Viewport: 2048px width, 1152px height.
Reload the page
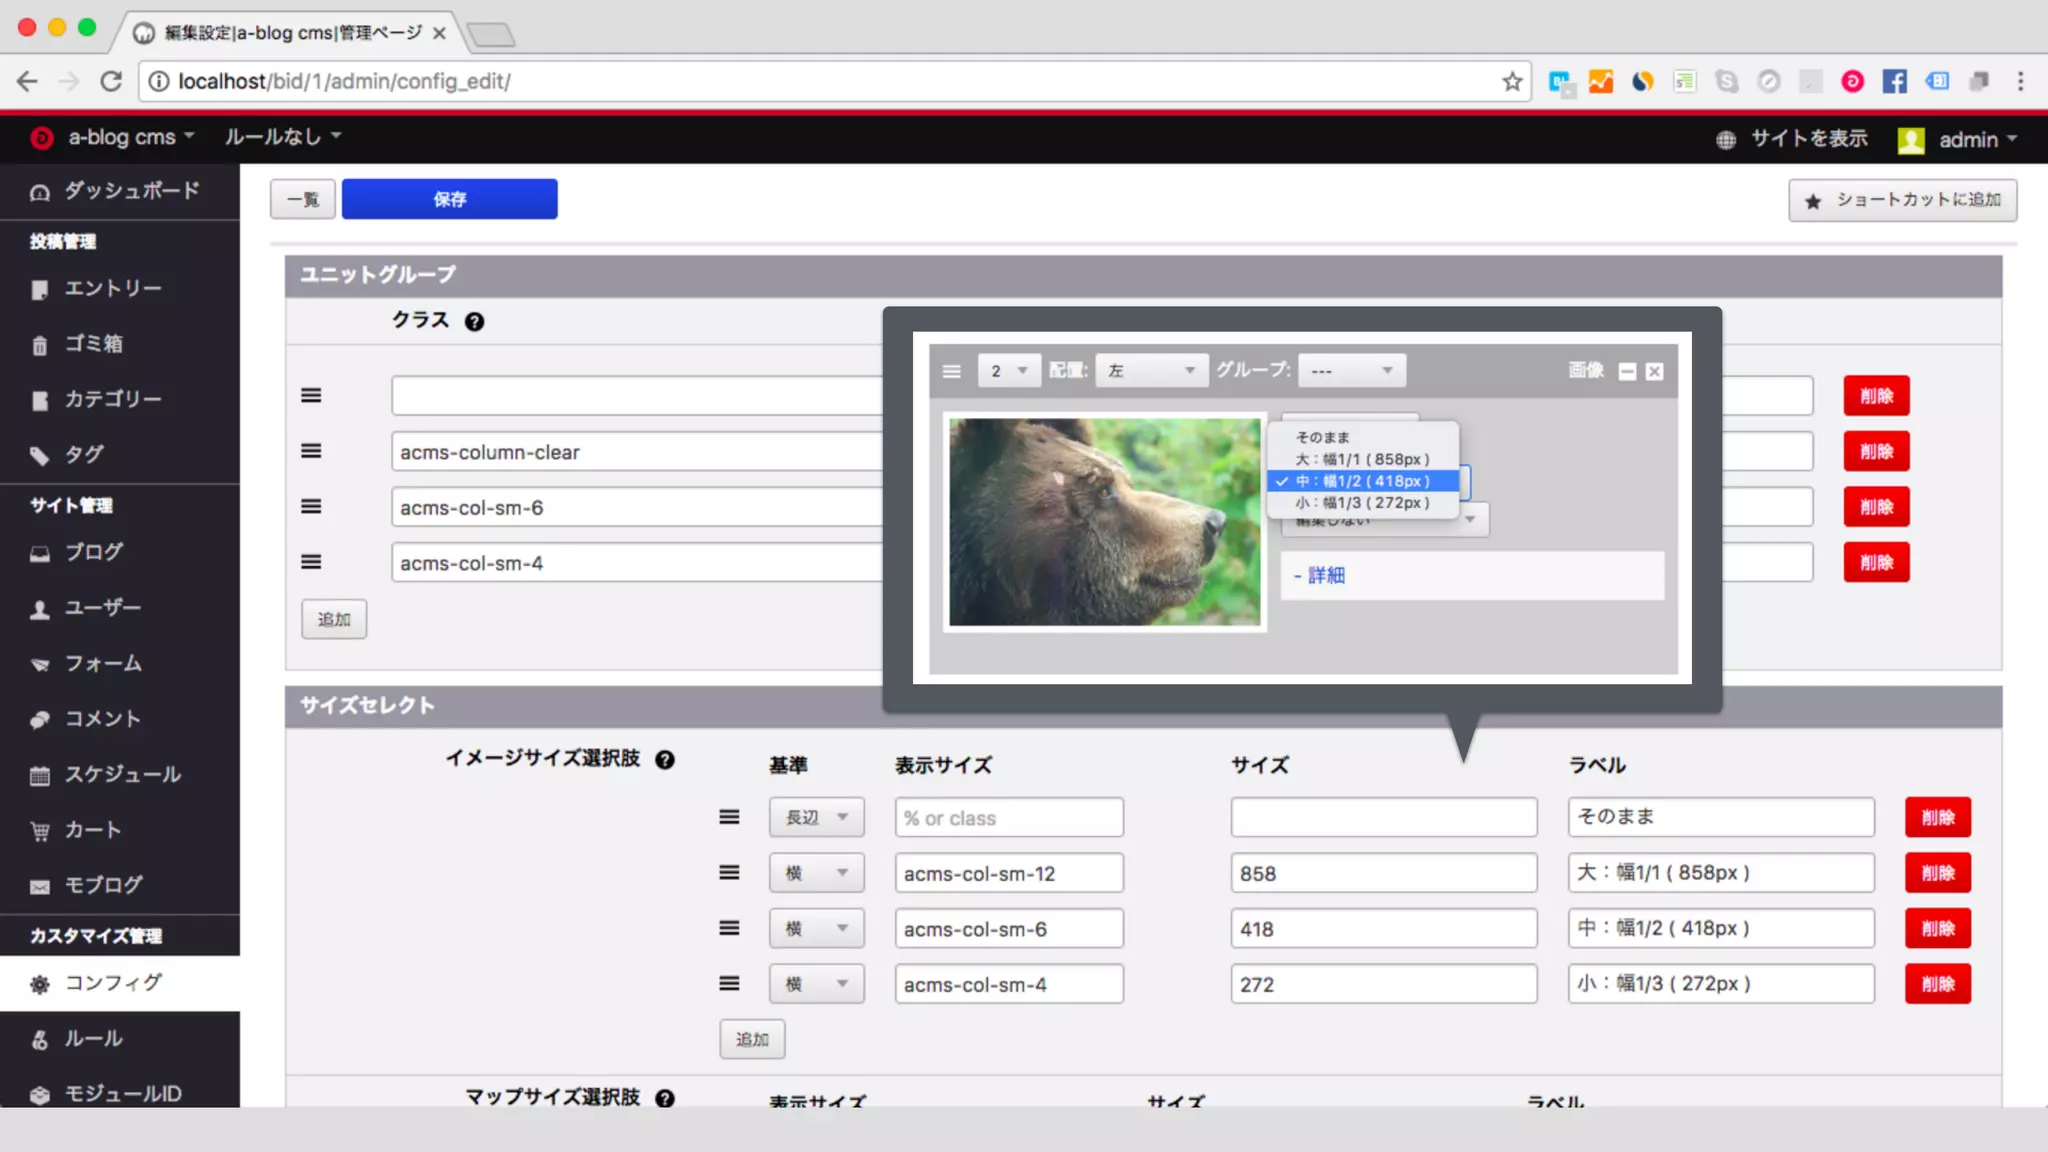[x=111, y=81]
